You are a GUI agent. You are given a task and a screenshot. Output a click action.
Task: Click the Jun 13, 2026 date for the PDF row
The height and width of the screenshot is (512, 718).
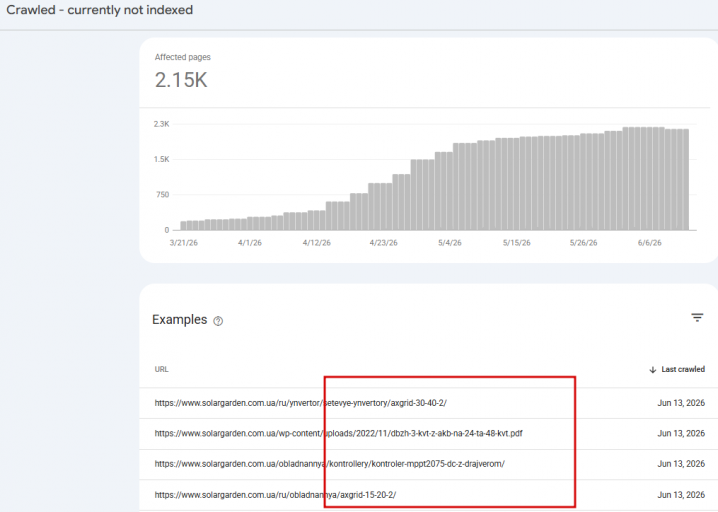click(681, 433)
